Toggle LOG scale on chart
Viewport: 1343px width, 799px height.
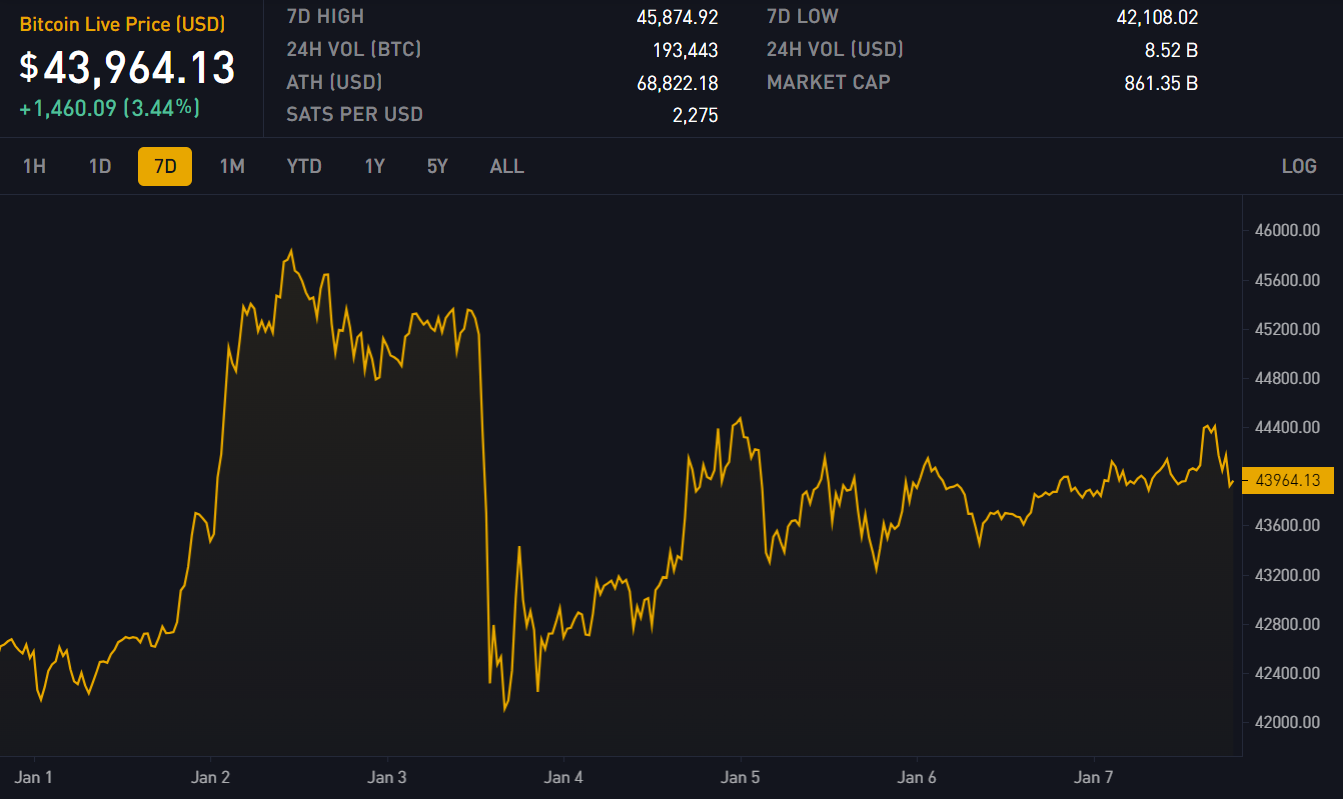point(1299,167)
